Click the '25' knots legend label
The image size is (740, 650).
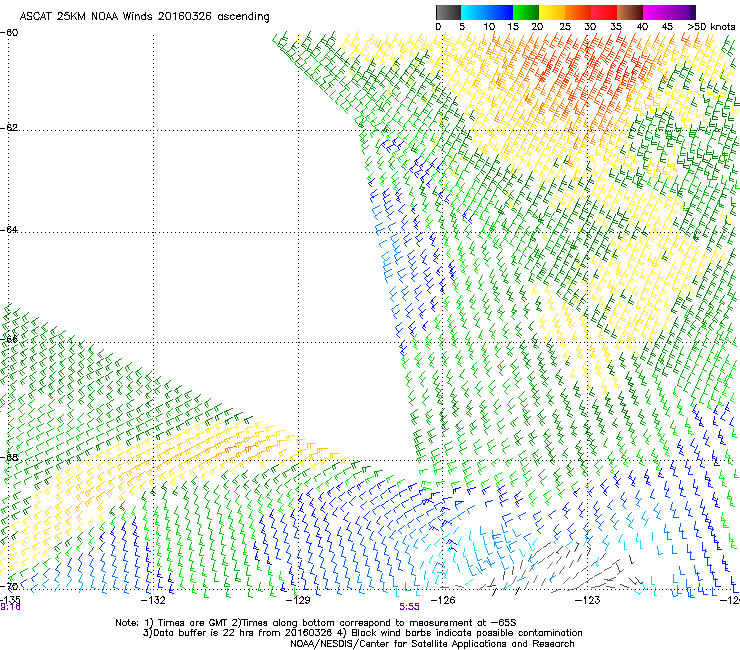(565, 27)
